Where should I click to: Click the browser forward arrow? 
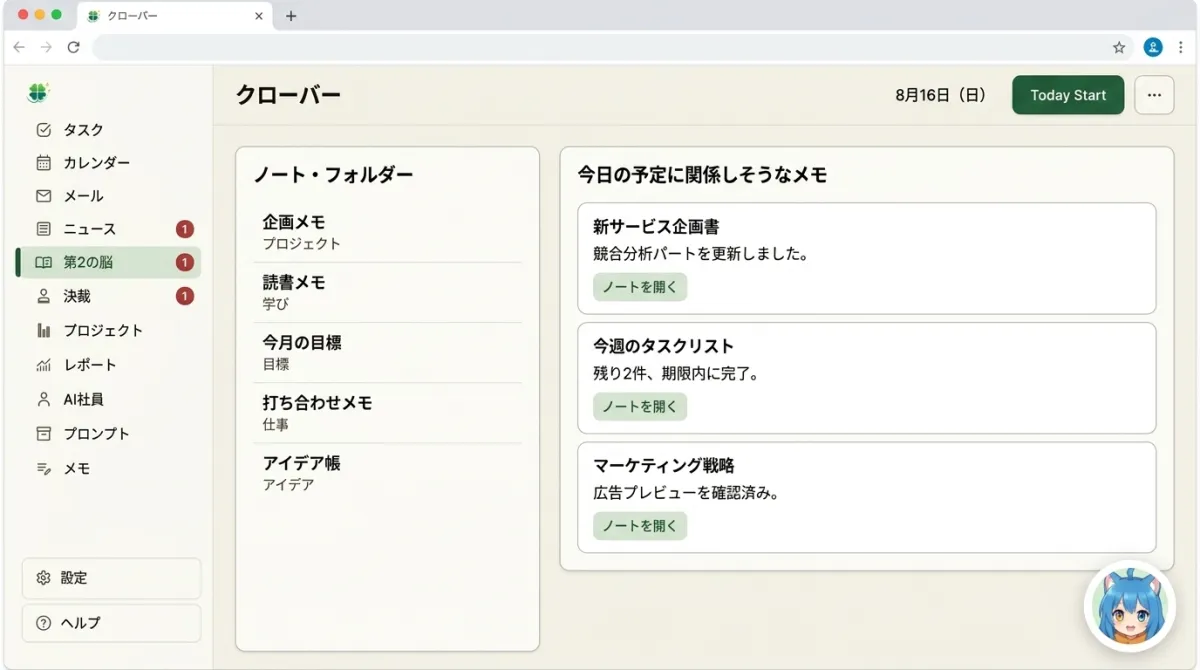point(46,47)
